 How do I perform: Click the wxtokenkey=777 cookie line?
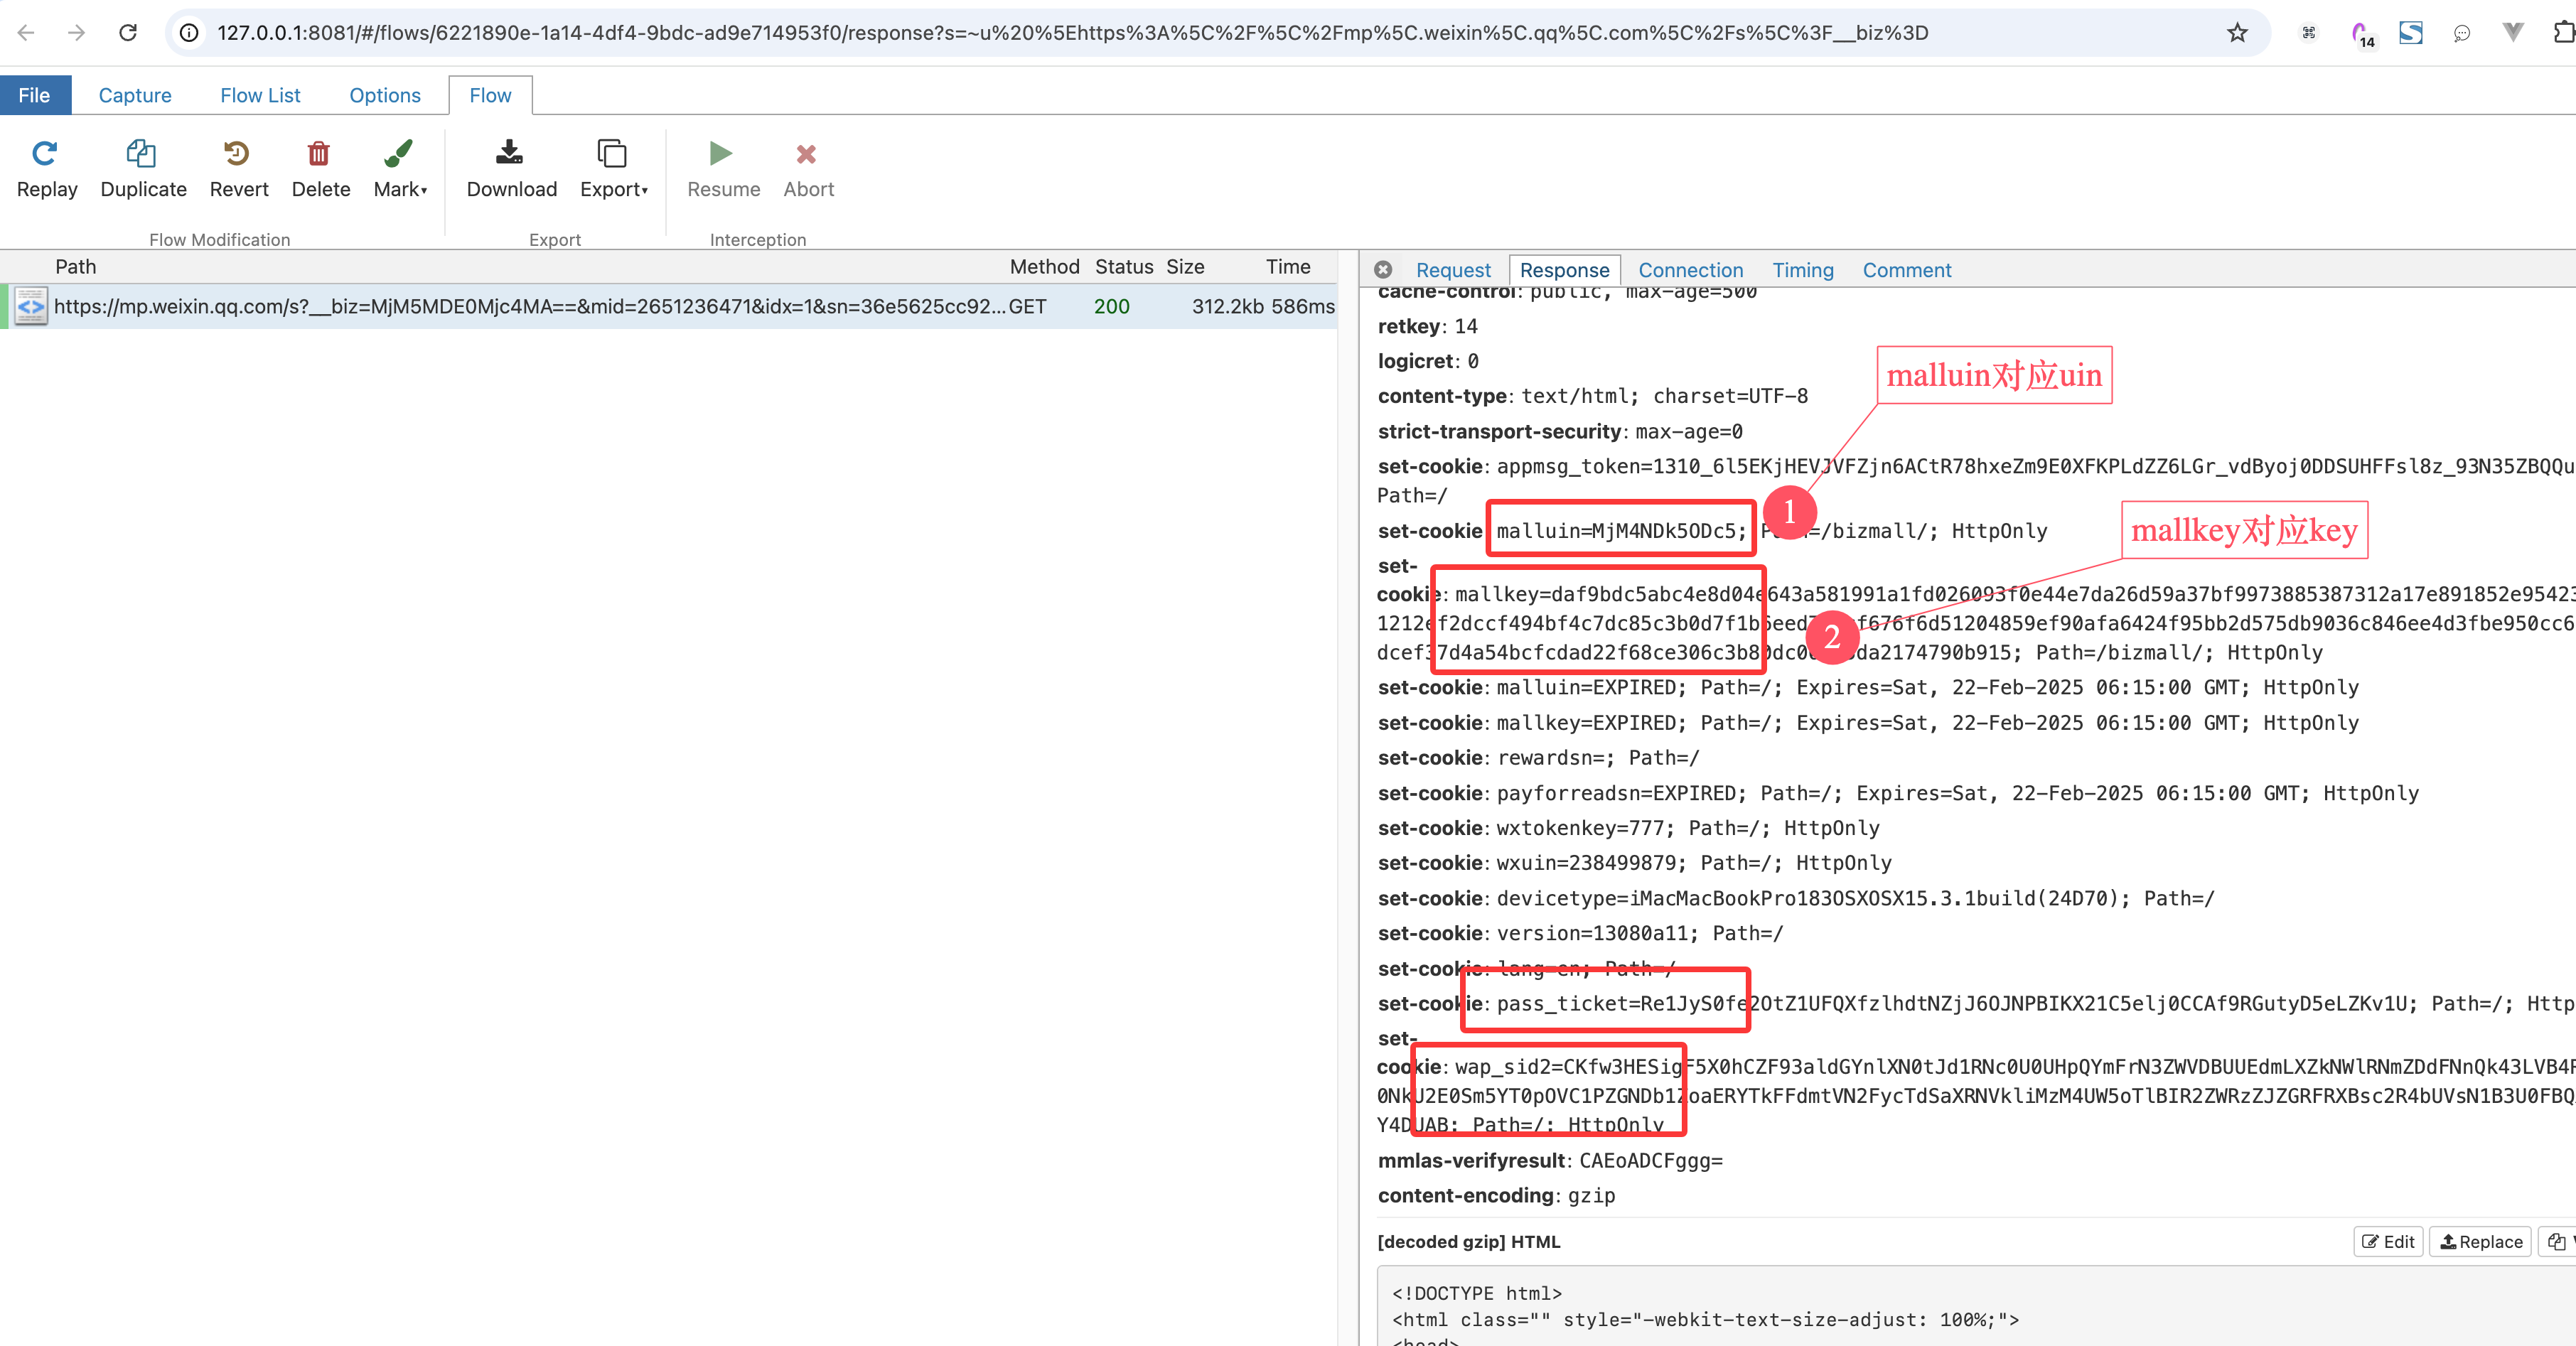click(x=1628, y=828)
